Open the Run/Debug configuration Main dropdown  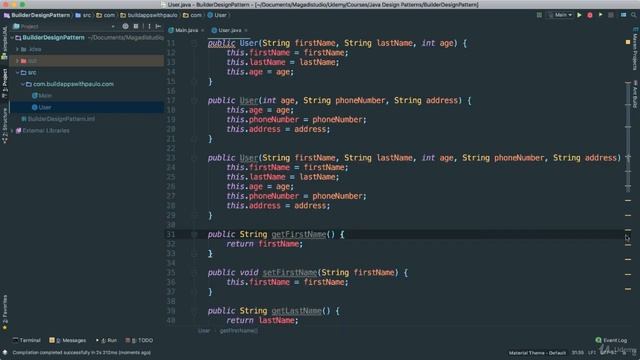tap(560, 15)
